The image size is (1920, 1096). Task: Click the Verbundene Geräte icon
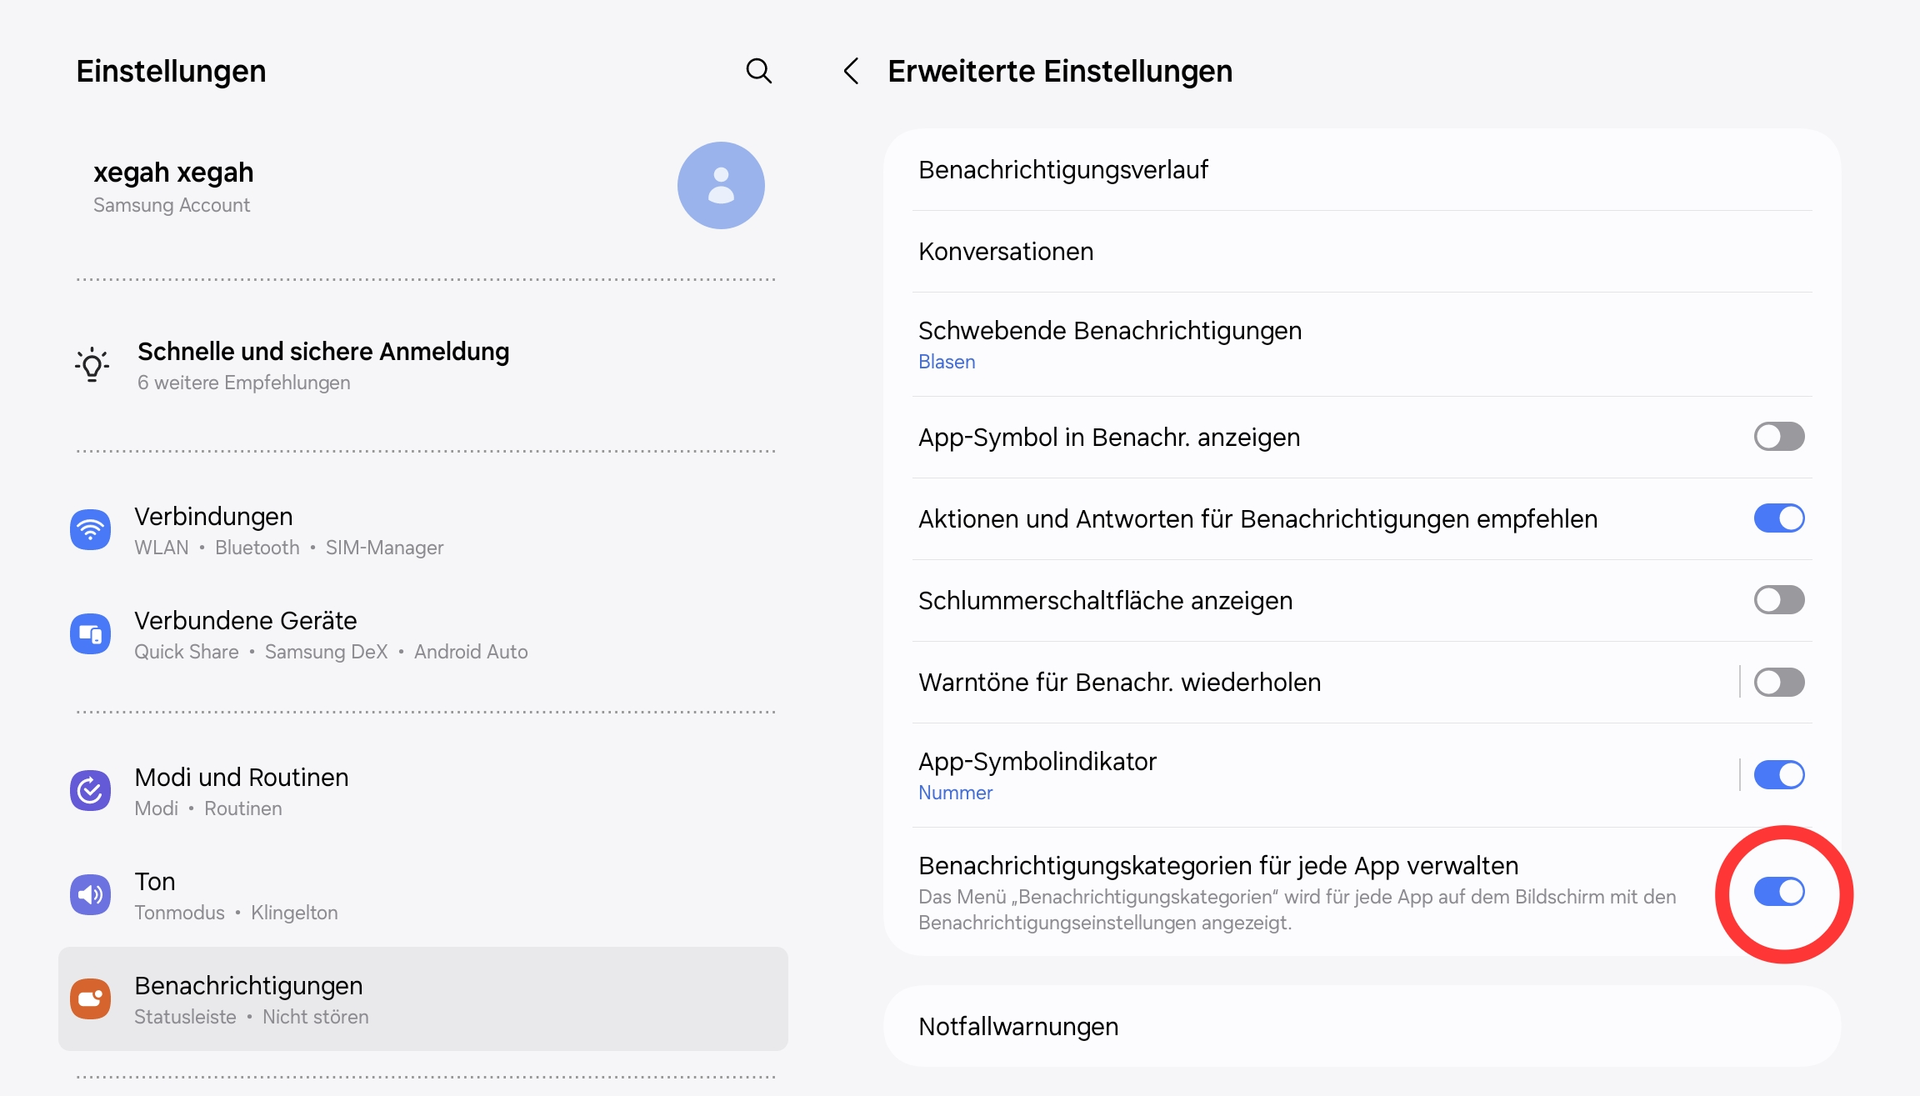click(x=90, y=634)
